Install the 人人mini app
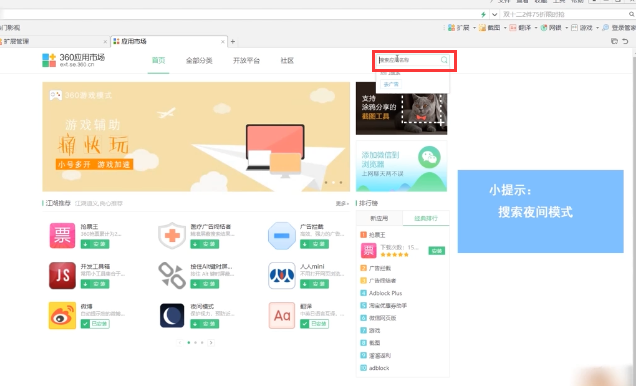Viewport: 636px width, 386px height. [314, 284]
